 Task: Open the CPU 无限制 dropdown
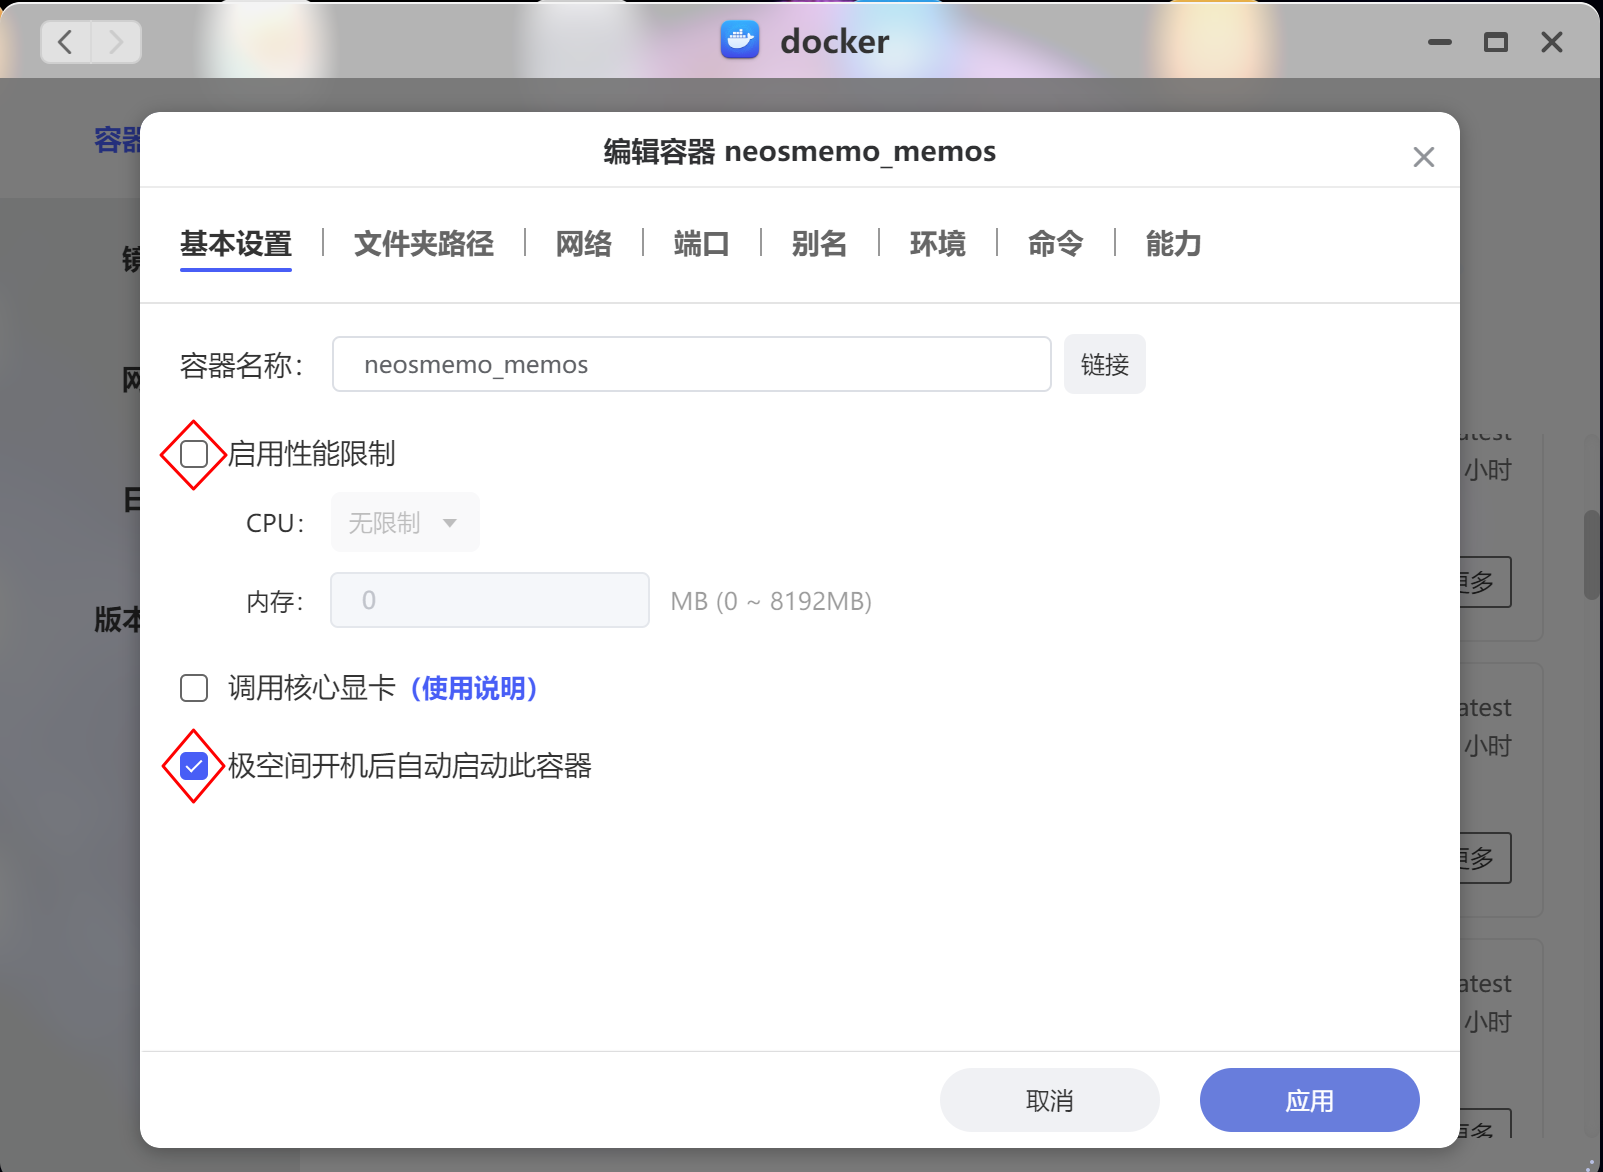405,522
